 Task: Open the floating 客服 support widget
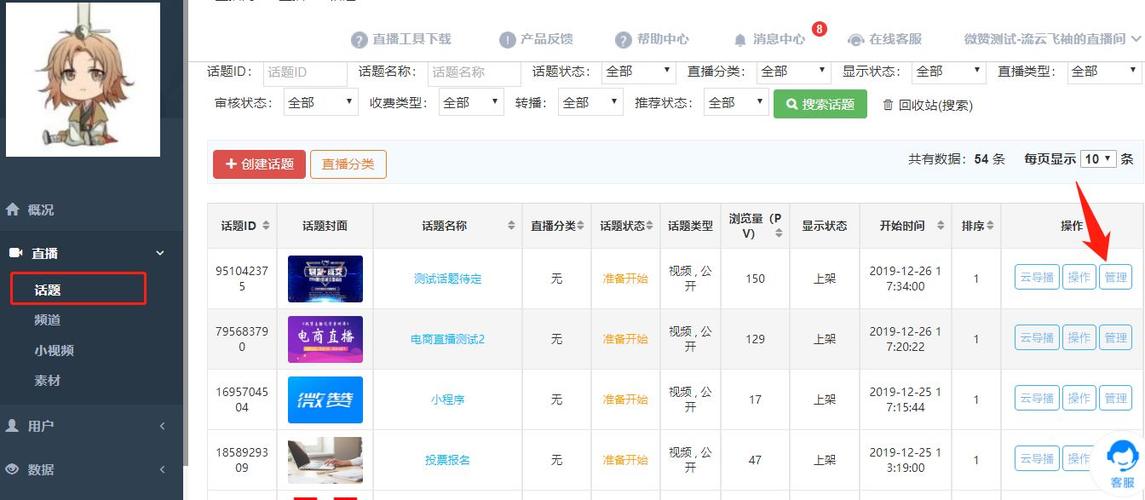(x=1121, y=463)
